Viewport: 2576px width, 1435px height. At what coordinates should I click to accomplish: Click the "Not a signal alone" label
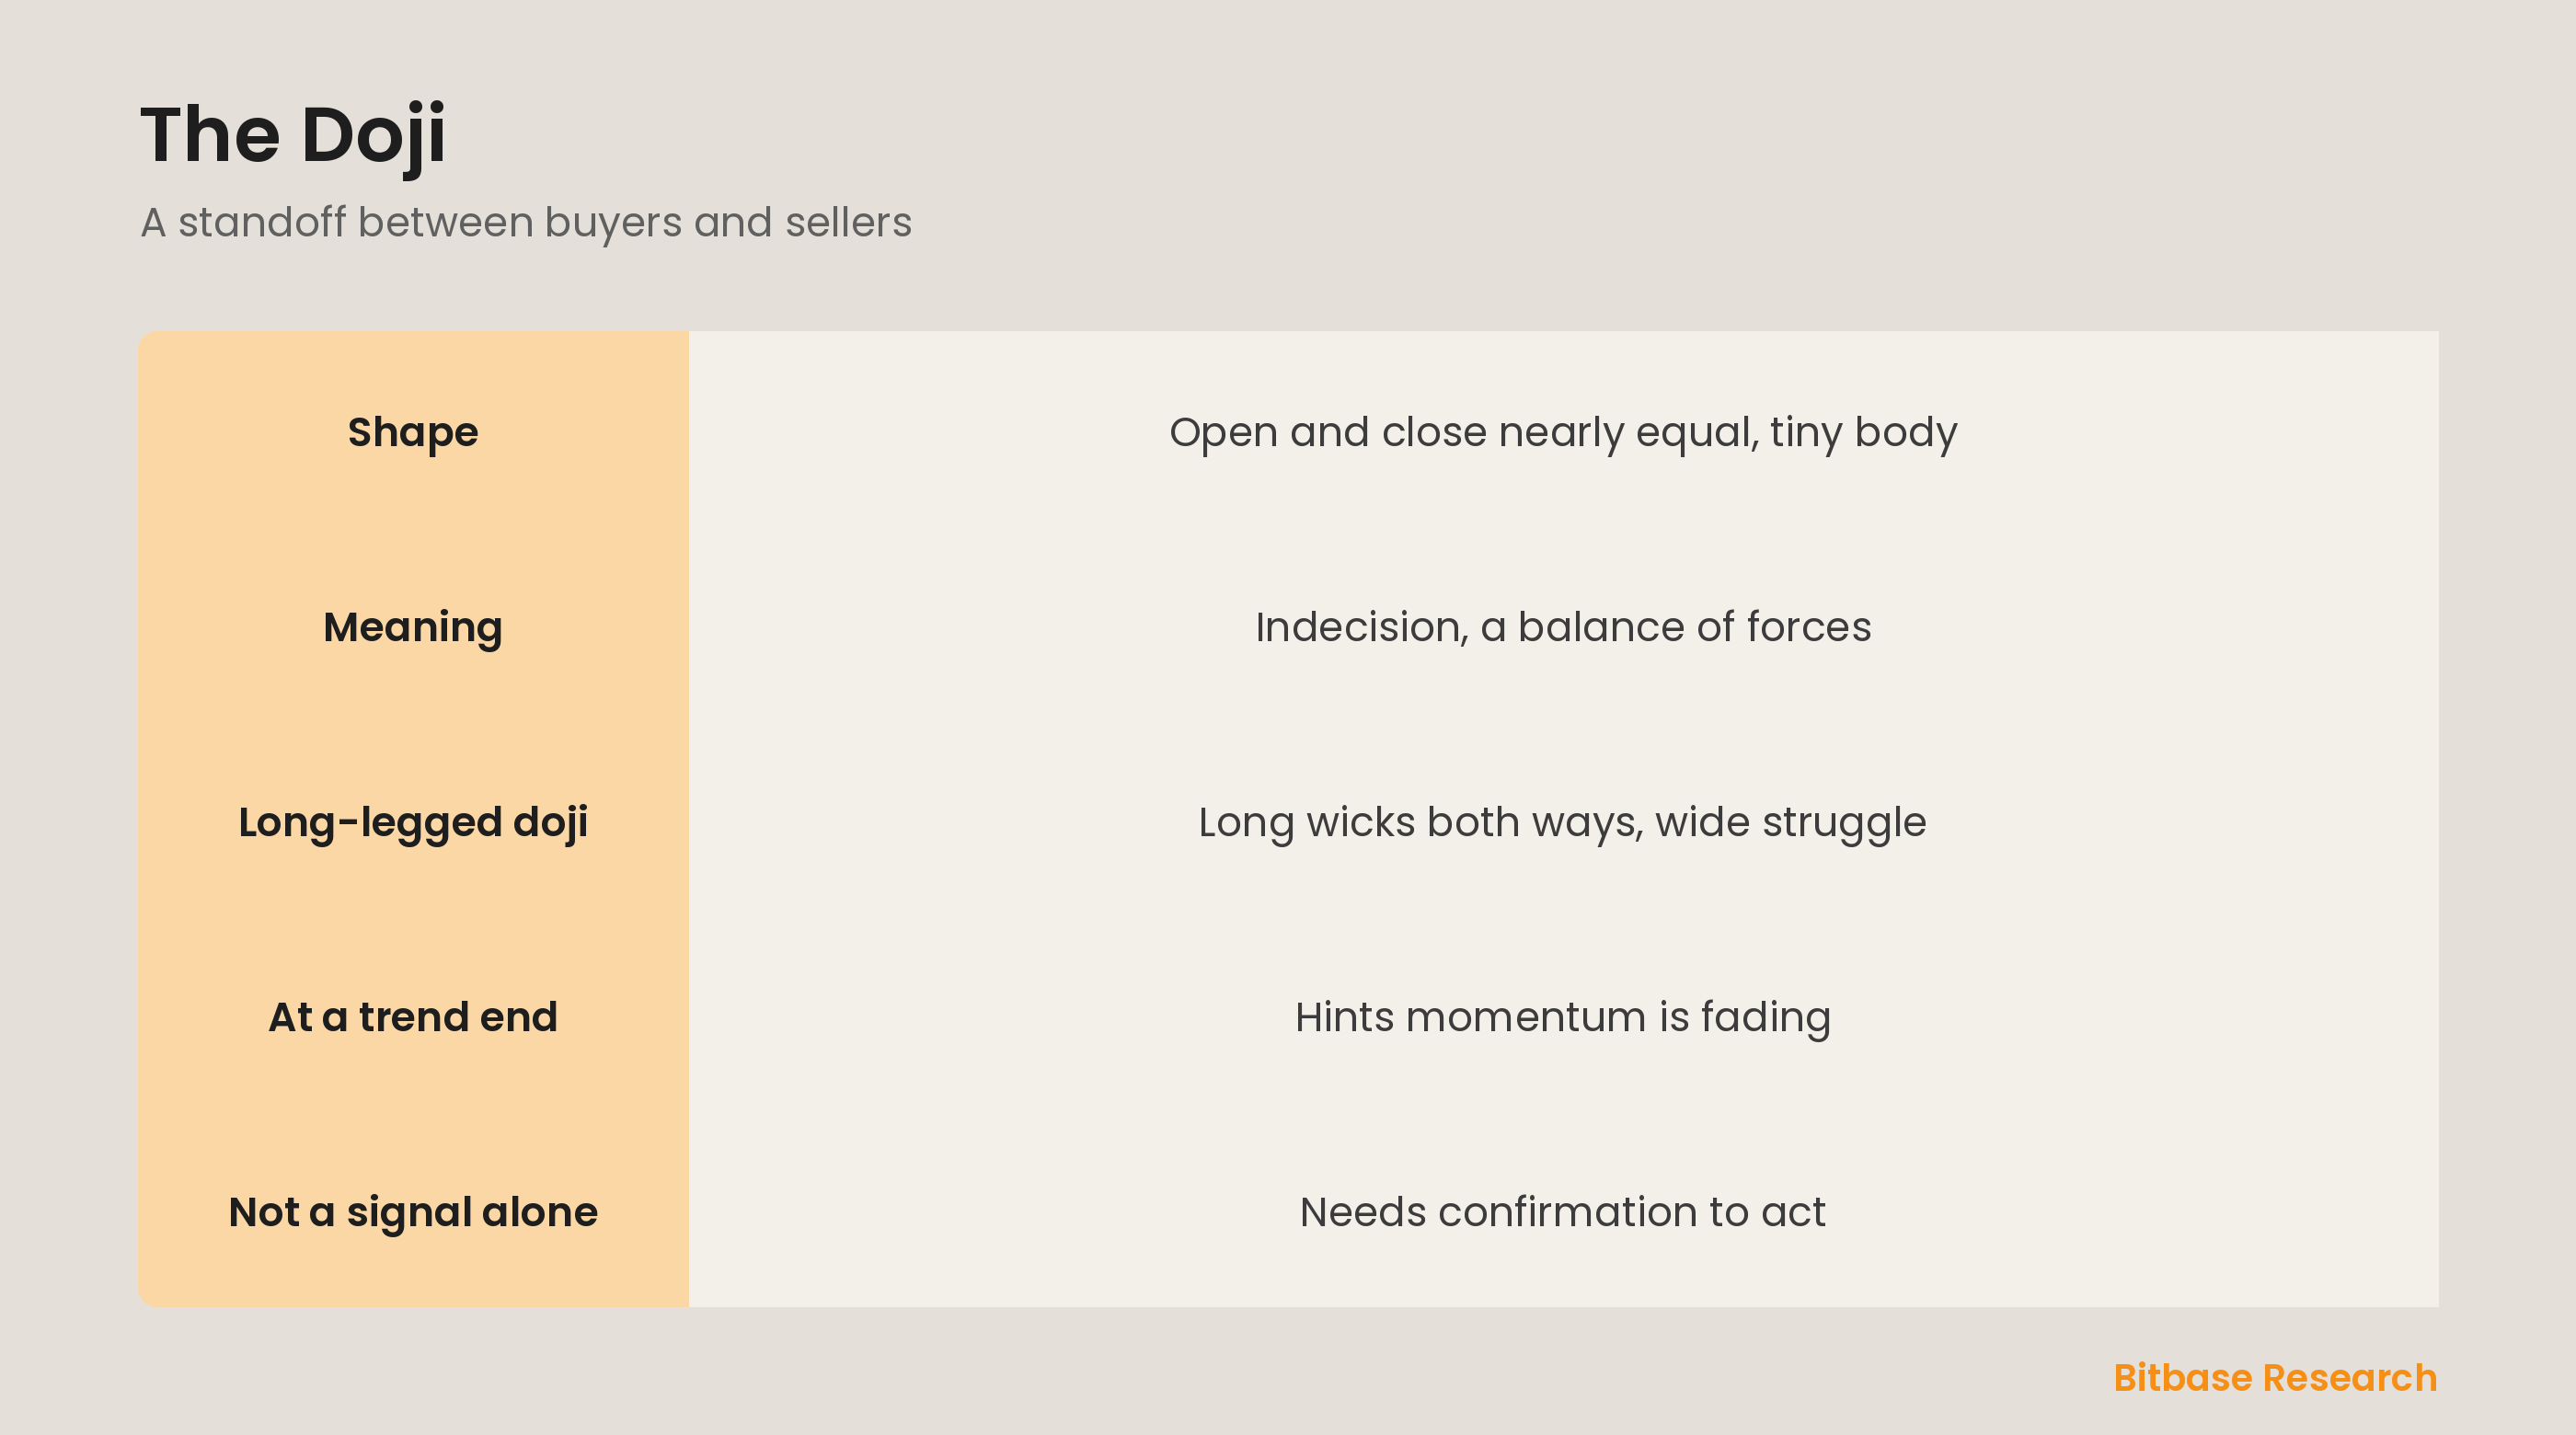413,1212
